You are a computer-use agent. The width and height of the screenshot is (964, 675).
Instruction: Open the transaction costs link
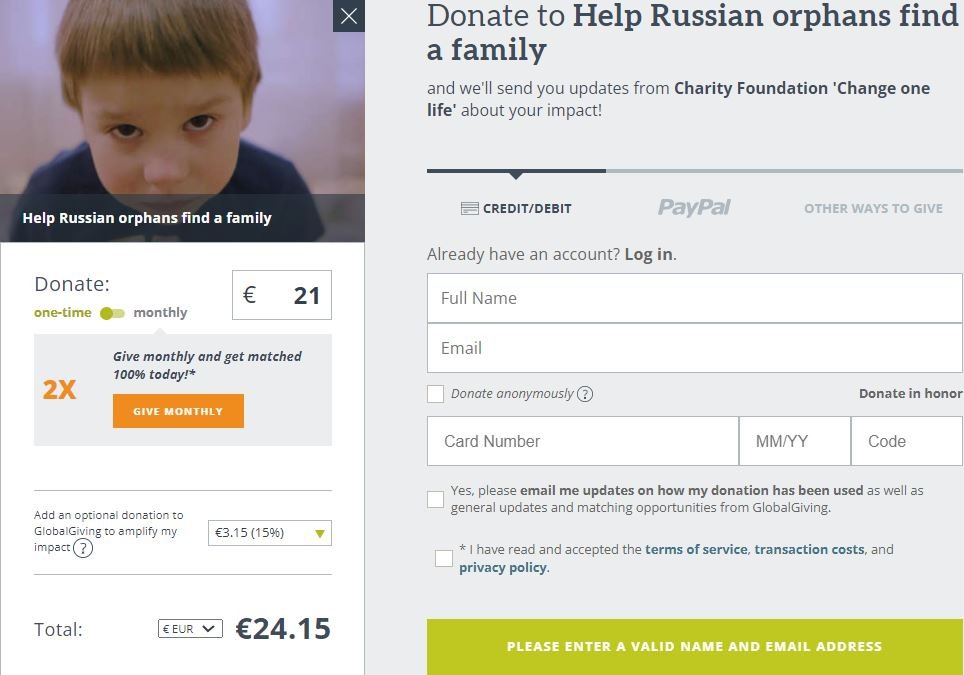809,550
